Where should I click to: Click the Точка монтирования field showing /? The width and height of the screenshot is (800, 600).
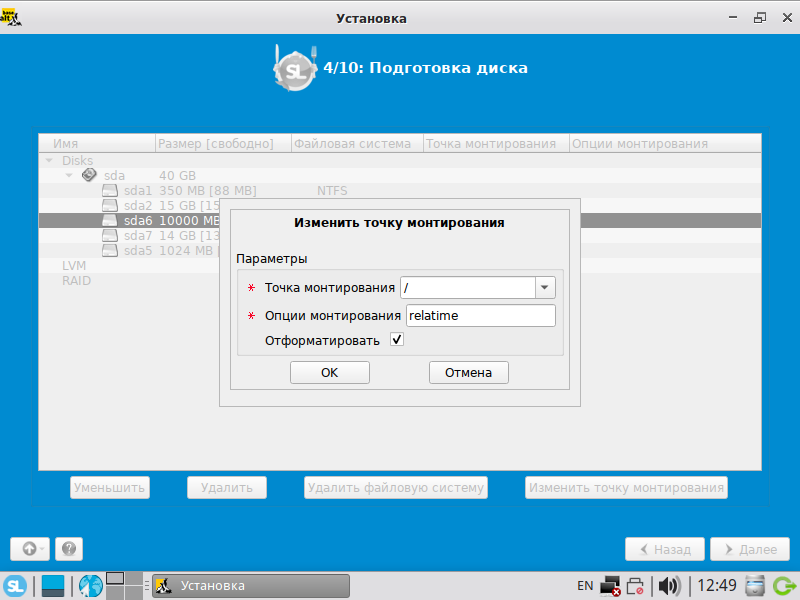468,288
